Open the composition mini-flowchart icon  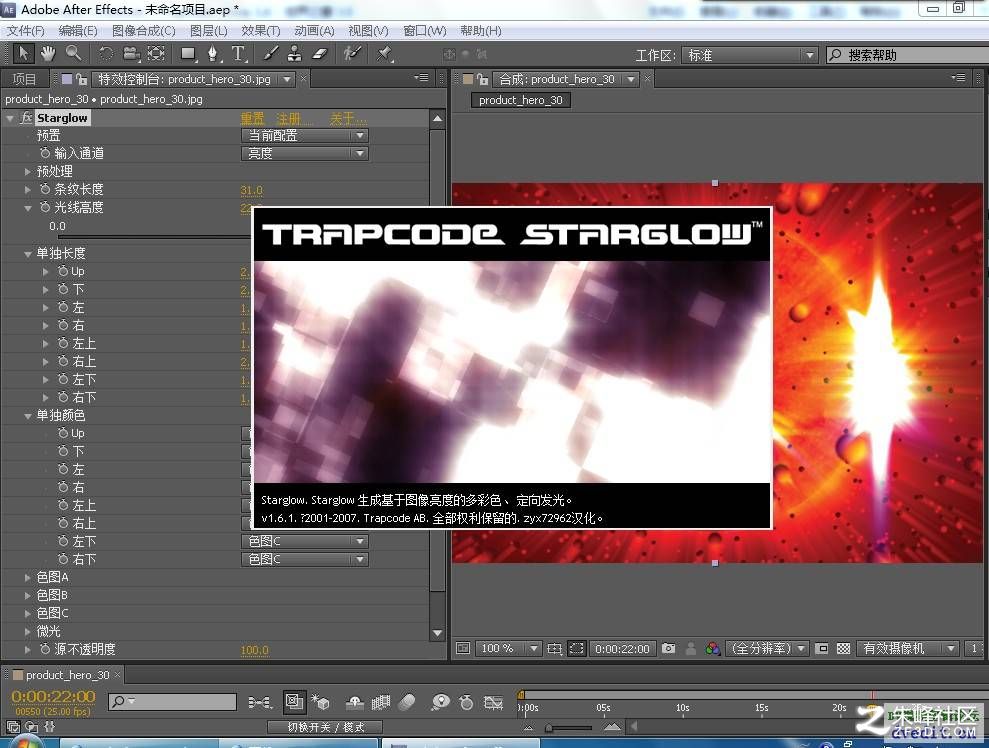pos(259,701)
